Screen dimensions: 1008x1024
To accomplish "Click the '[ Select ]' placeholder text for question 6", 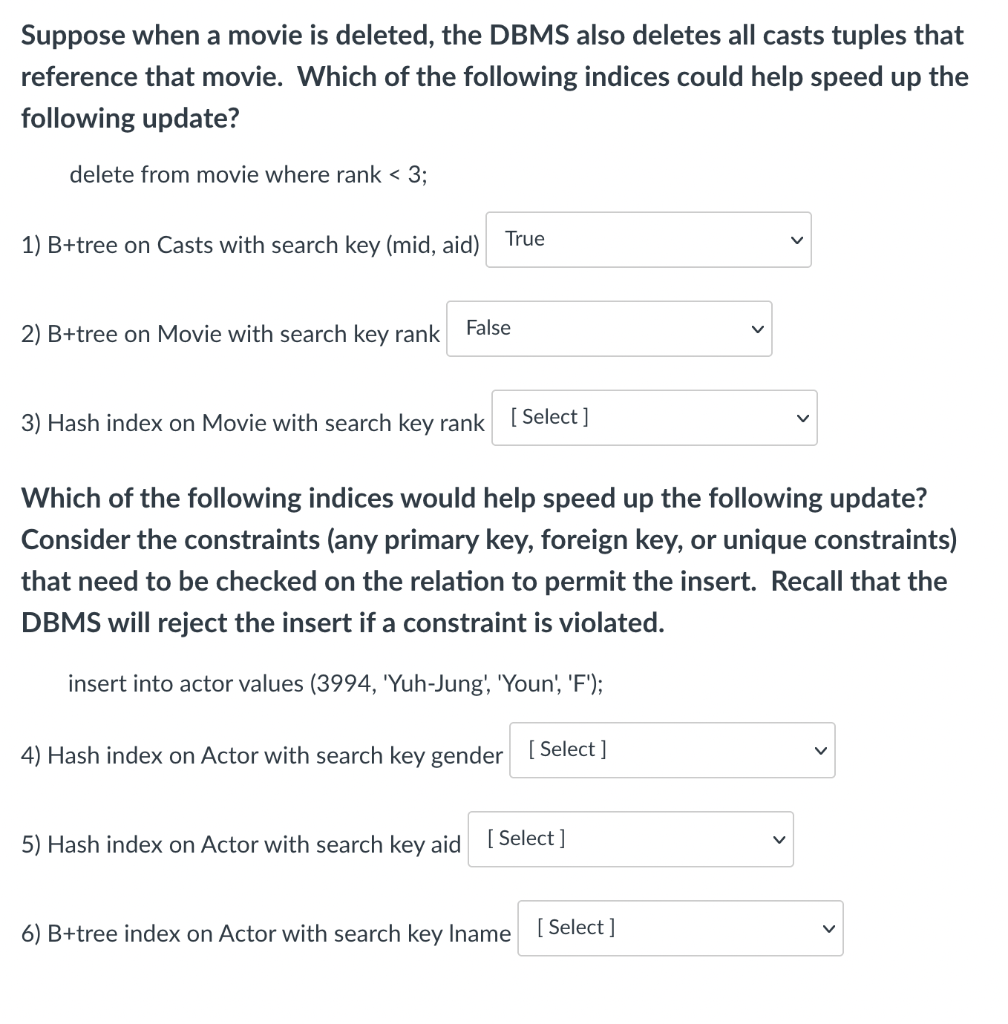I will pos(576,927).
